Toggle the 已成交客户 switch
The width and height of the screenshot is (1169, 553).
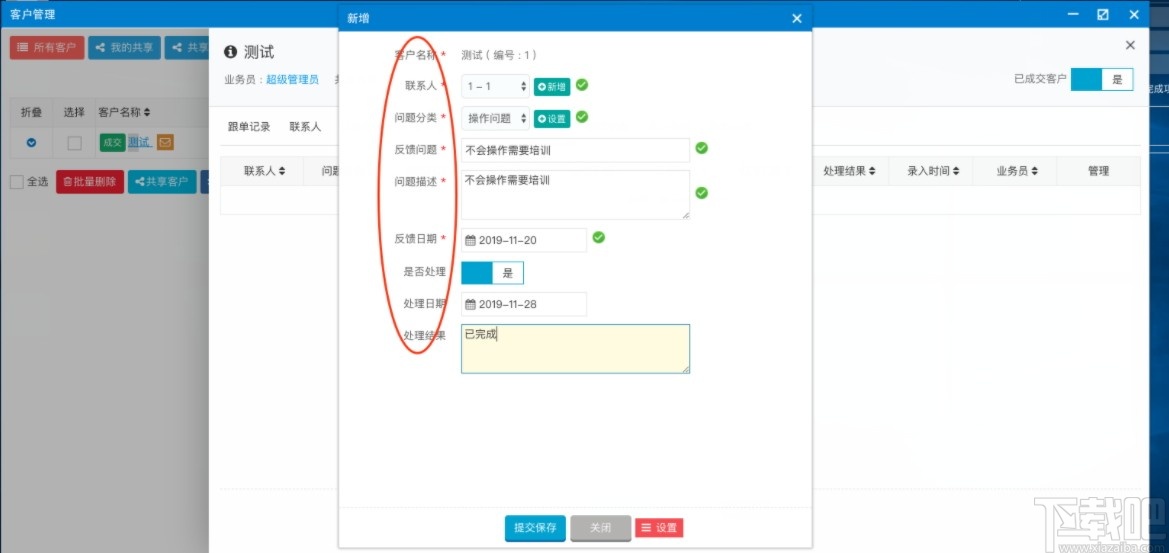coord(1102,80)
